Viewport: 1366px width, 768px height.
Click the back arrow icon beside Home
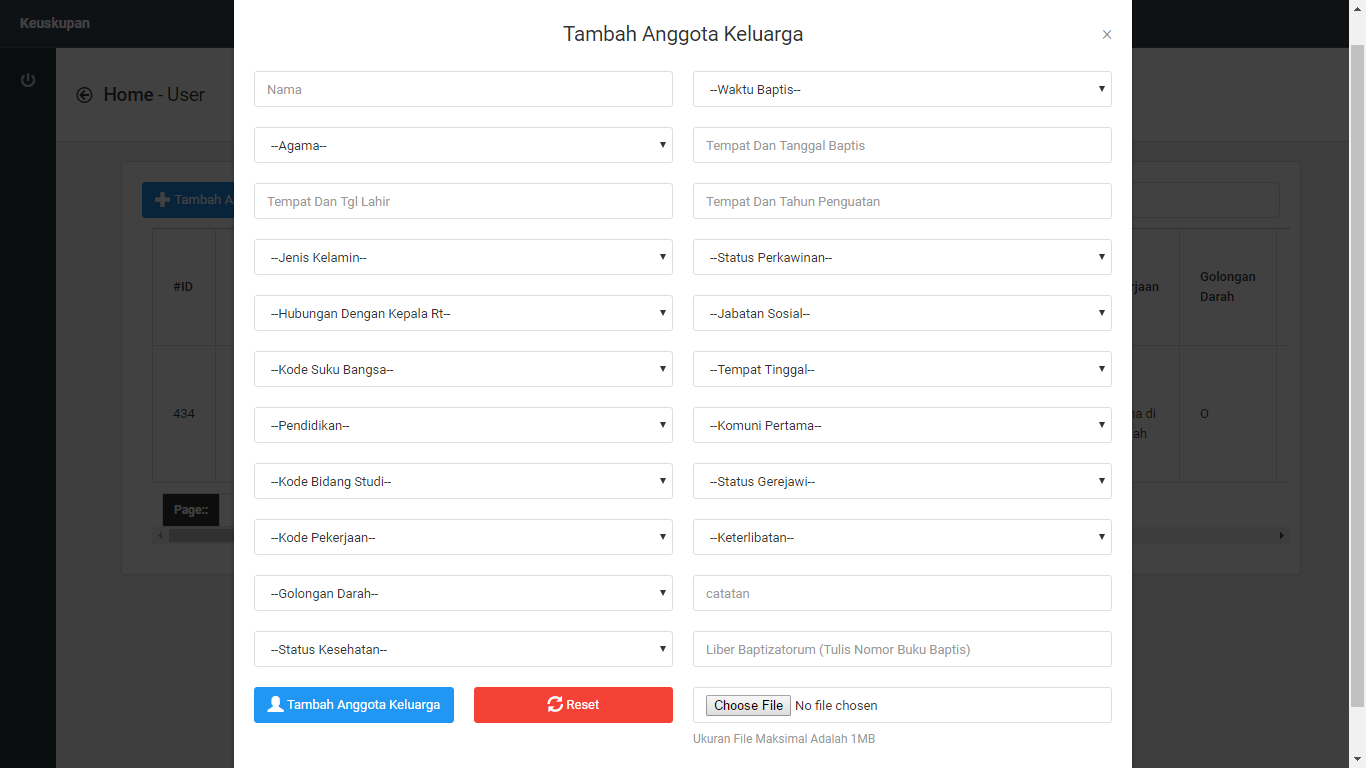click(x=84, y=95)
